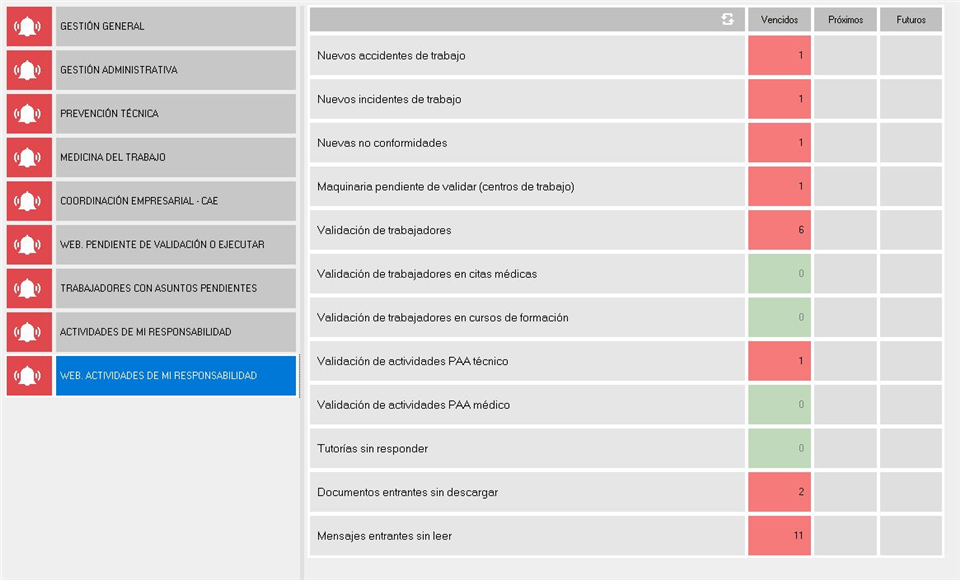Click the refresh icon in the table header

(x=727, y=20)
